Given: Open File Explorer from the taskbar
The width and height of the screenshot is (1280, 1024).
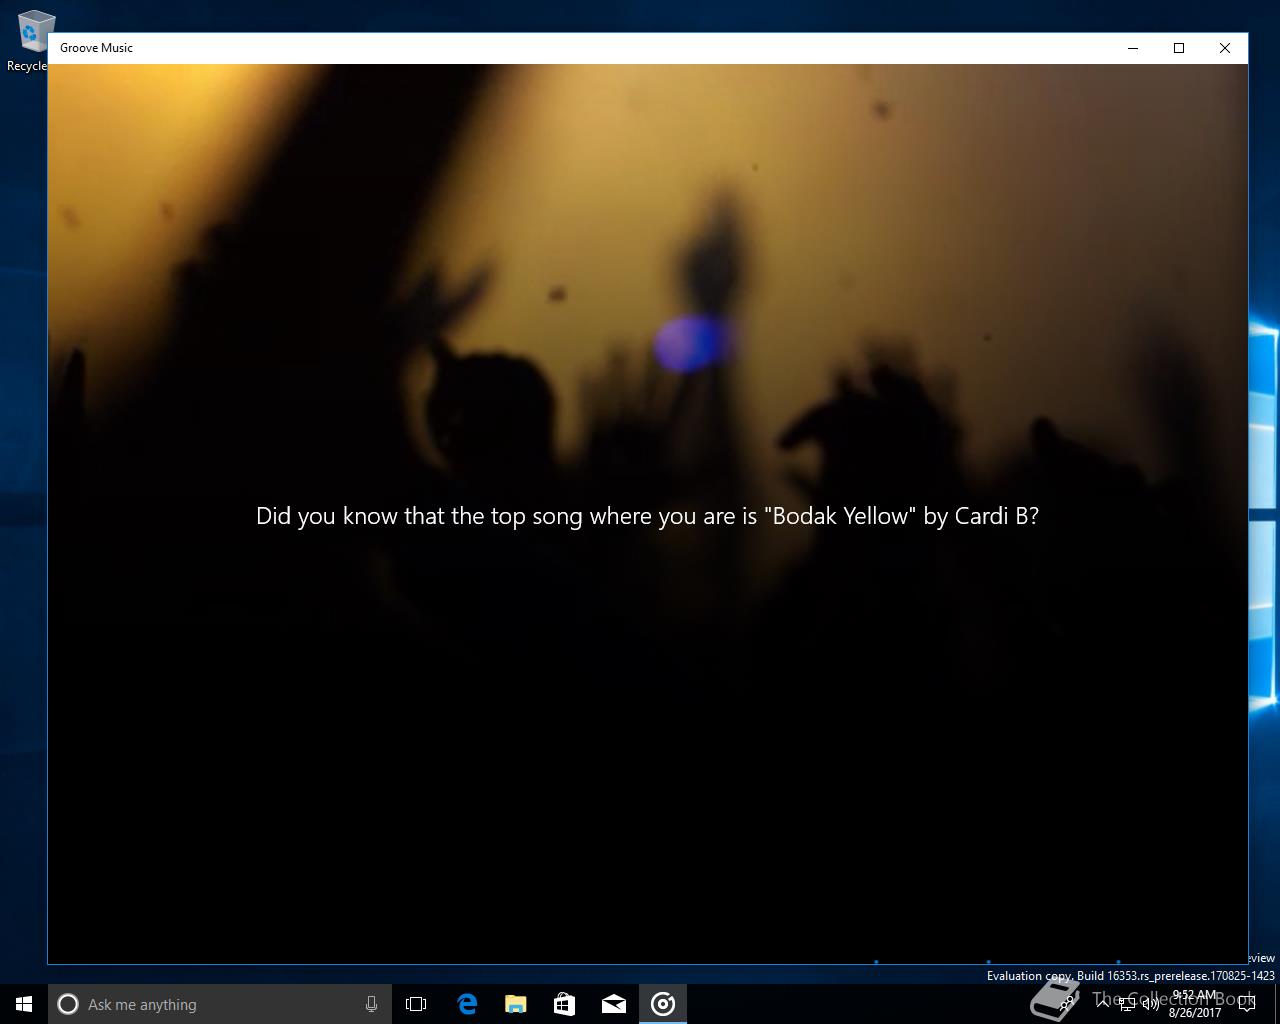Looking at the screenshot, I should [x=515, y=1004].
